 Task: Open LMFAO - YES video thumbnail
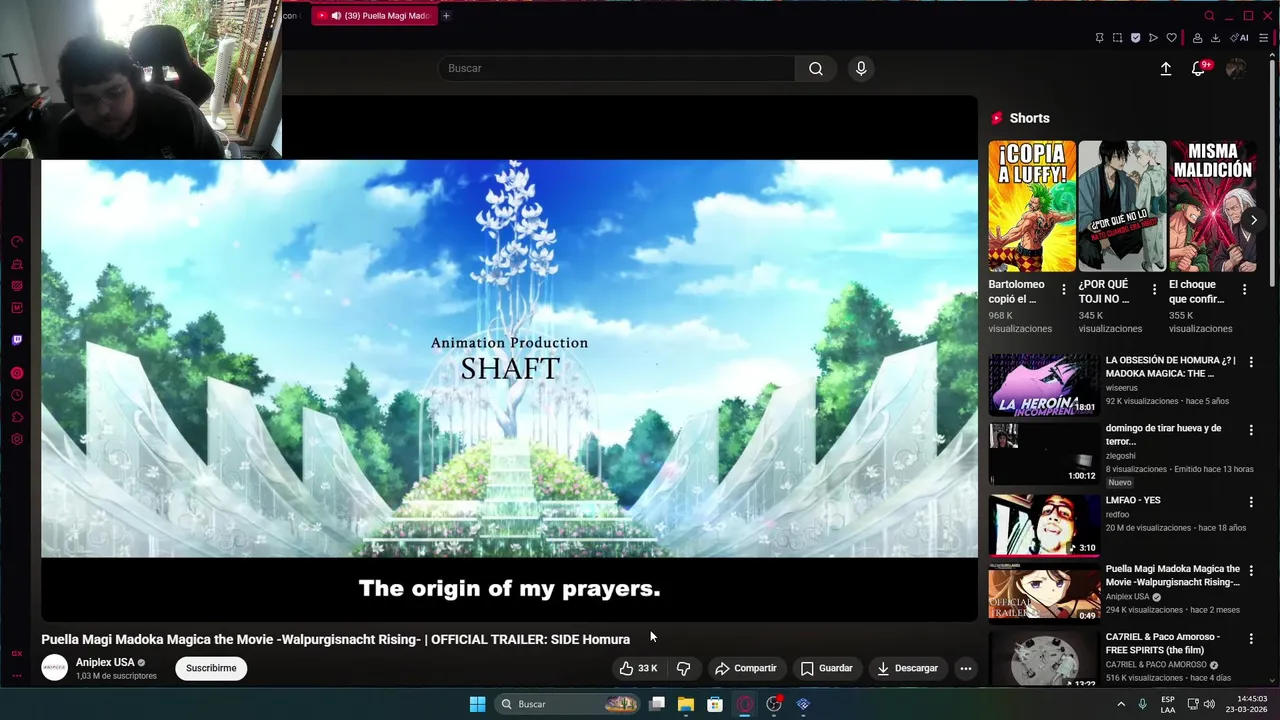tap(1044, 524)
